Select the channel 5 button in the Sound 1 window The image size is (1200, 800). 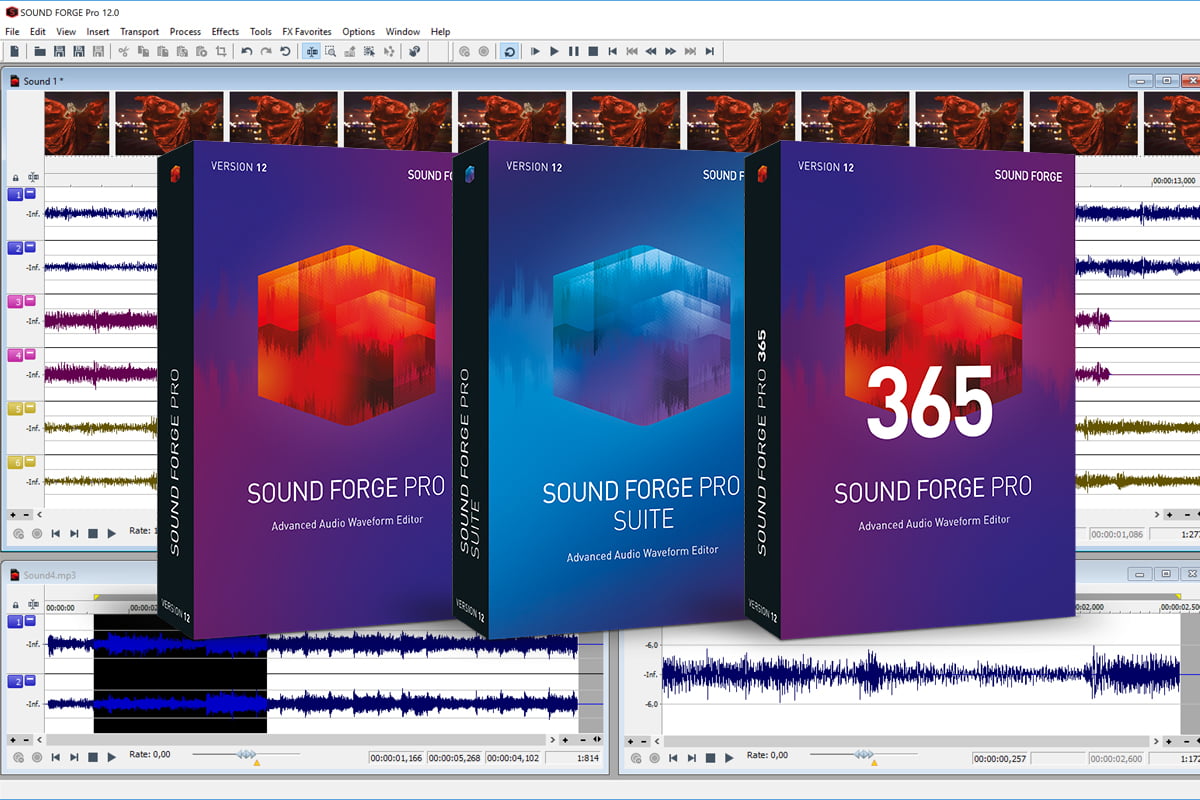(x=15, y=408)
